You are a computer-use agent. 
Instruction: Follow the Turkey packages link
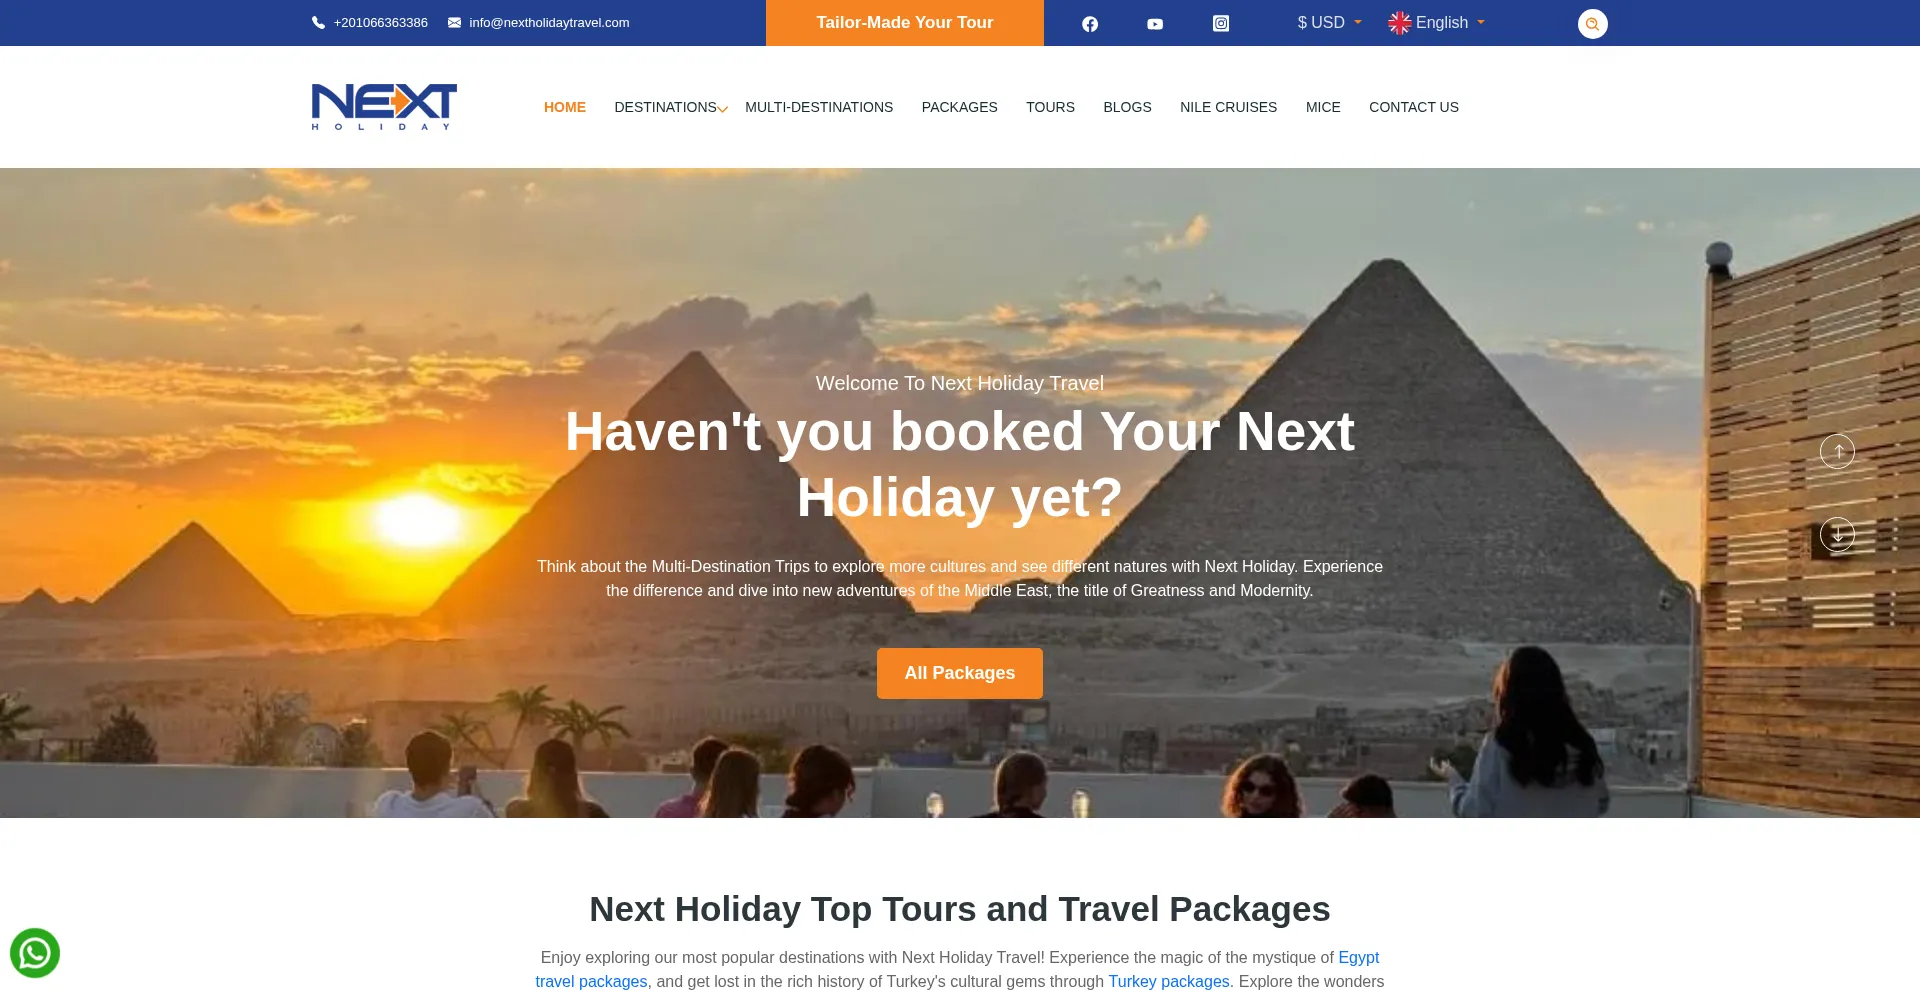[1169, 981]
